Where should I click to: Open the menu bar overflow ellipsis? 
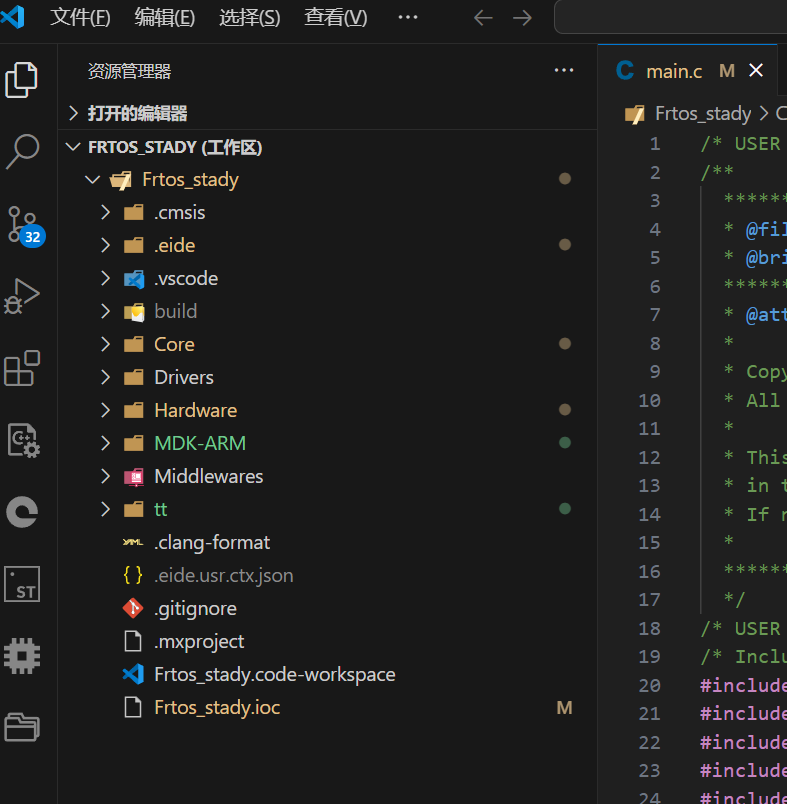pos(408,17)
